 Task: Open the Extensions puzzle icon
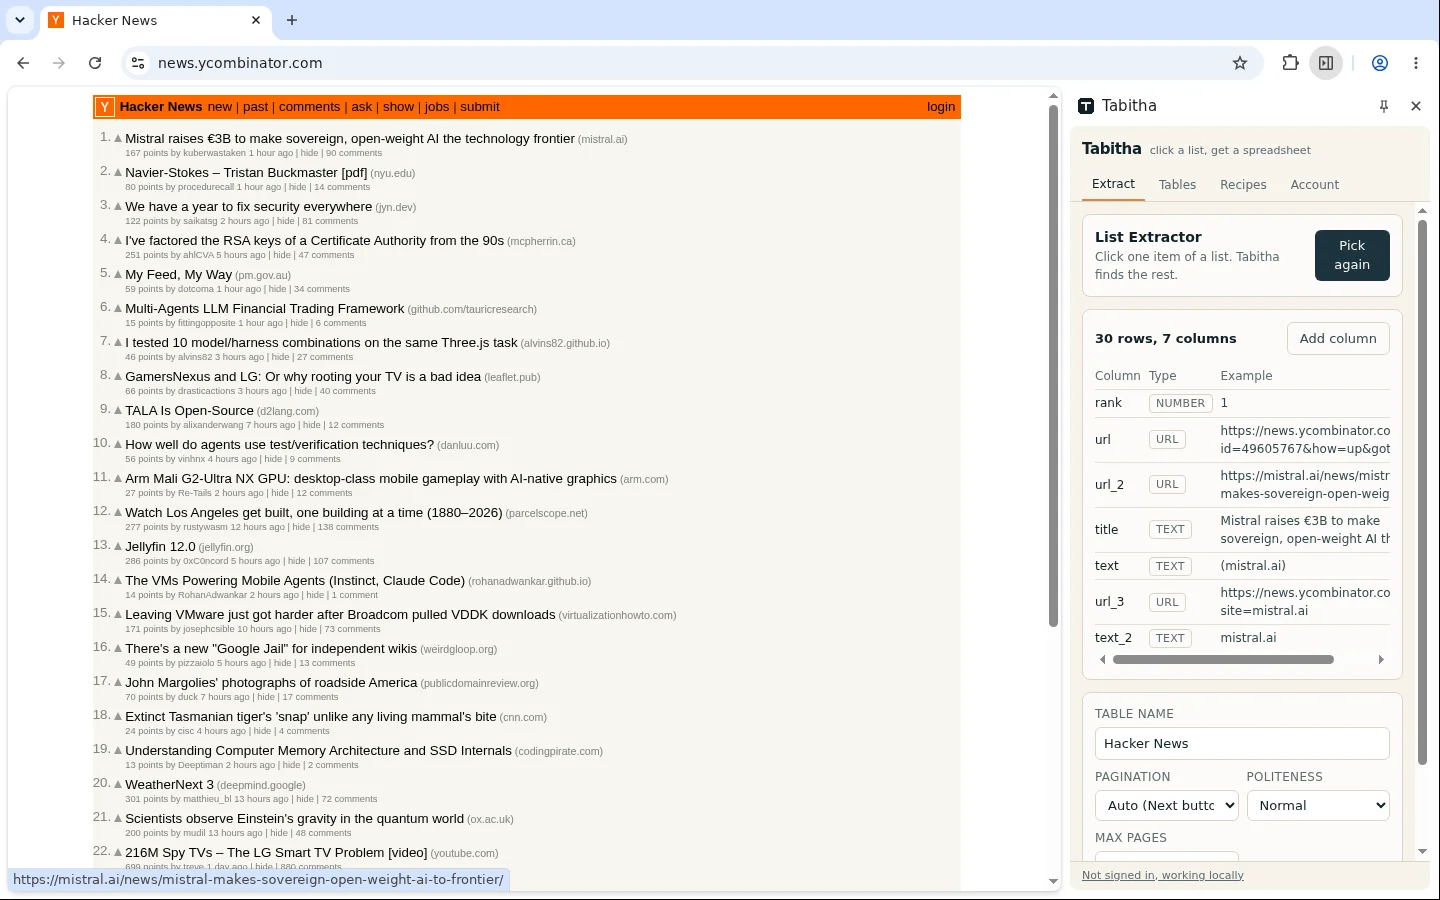(1290, 63)
